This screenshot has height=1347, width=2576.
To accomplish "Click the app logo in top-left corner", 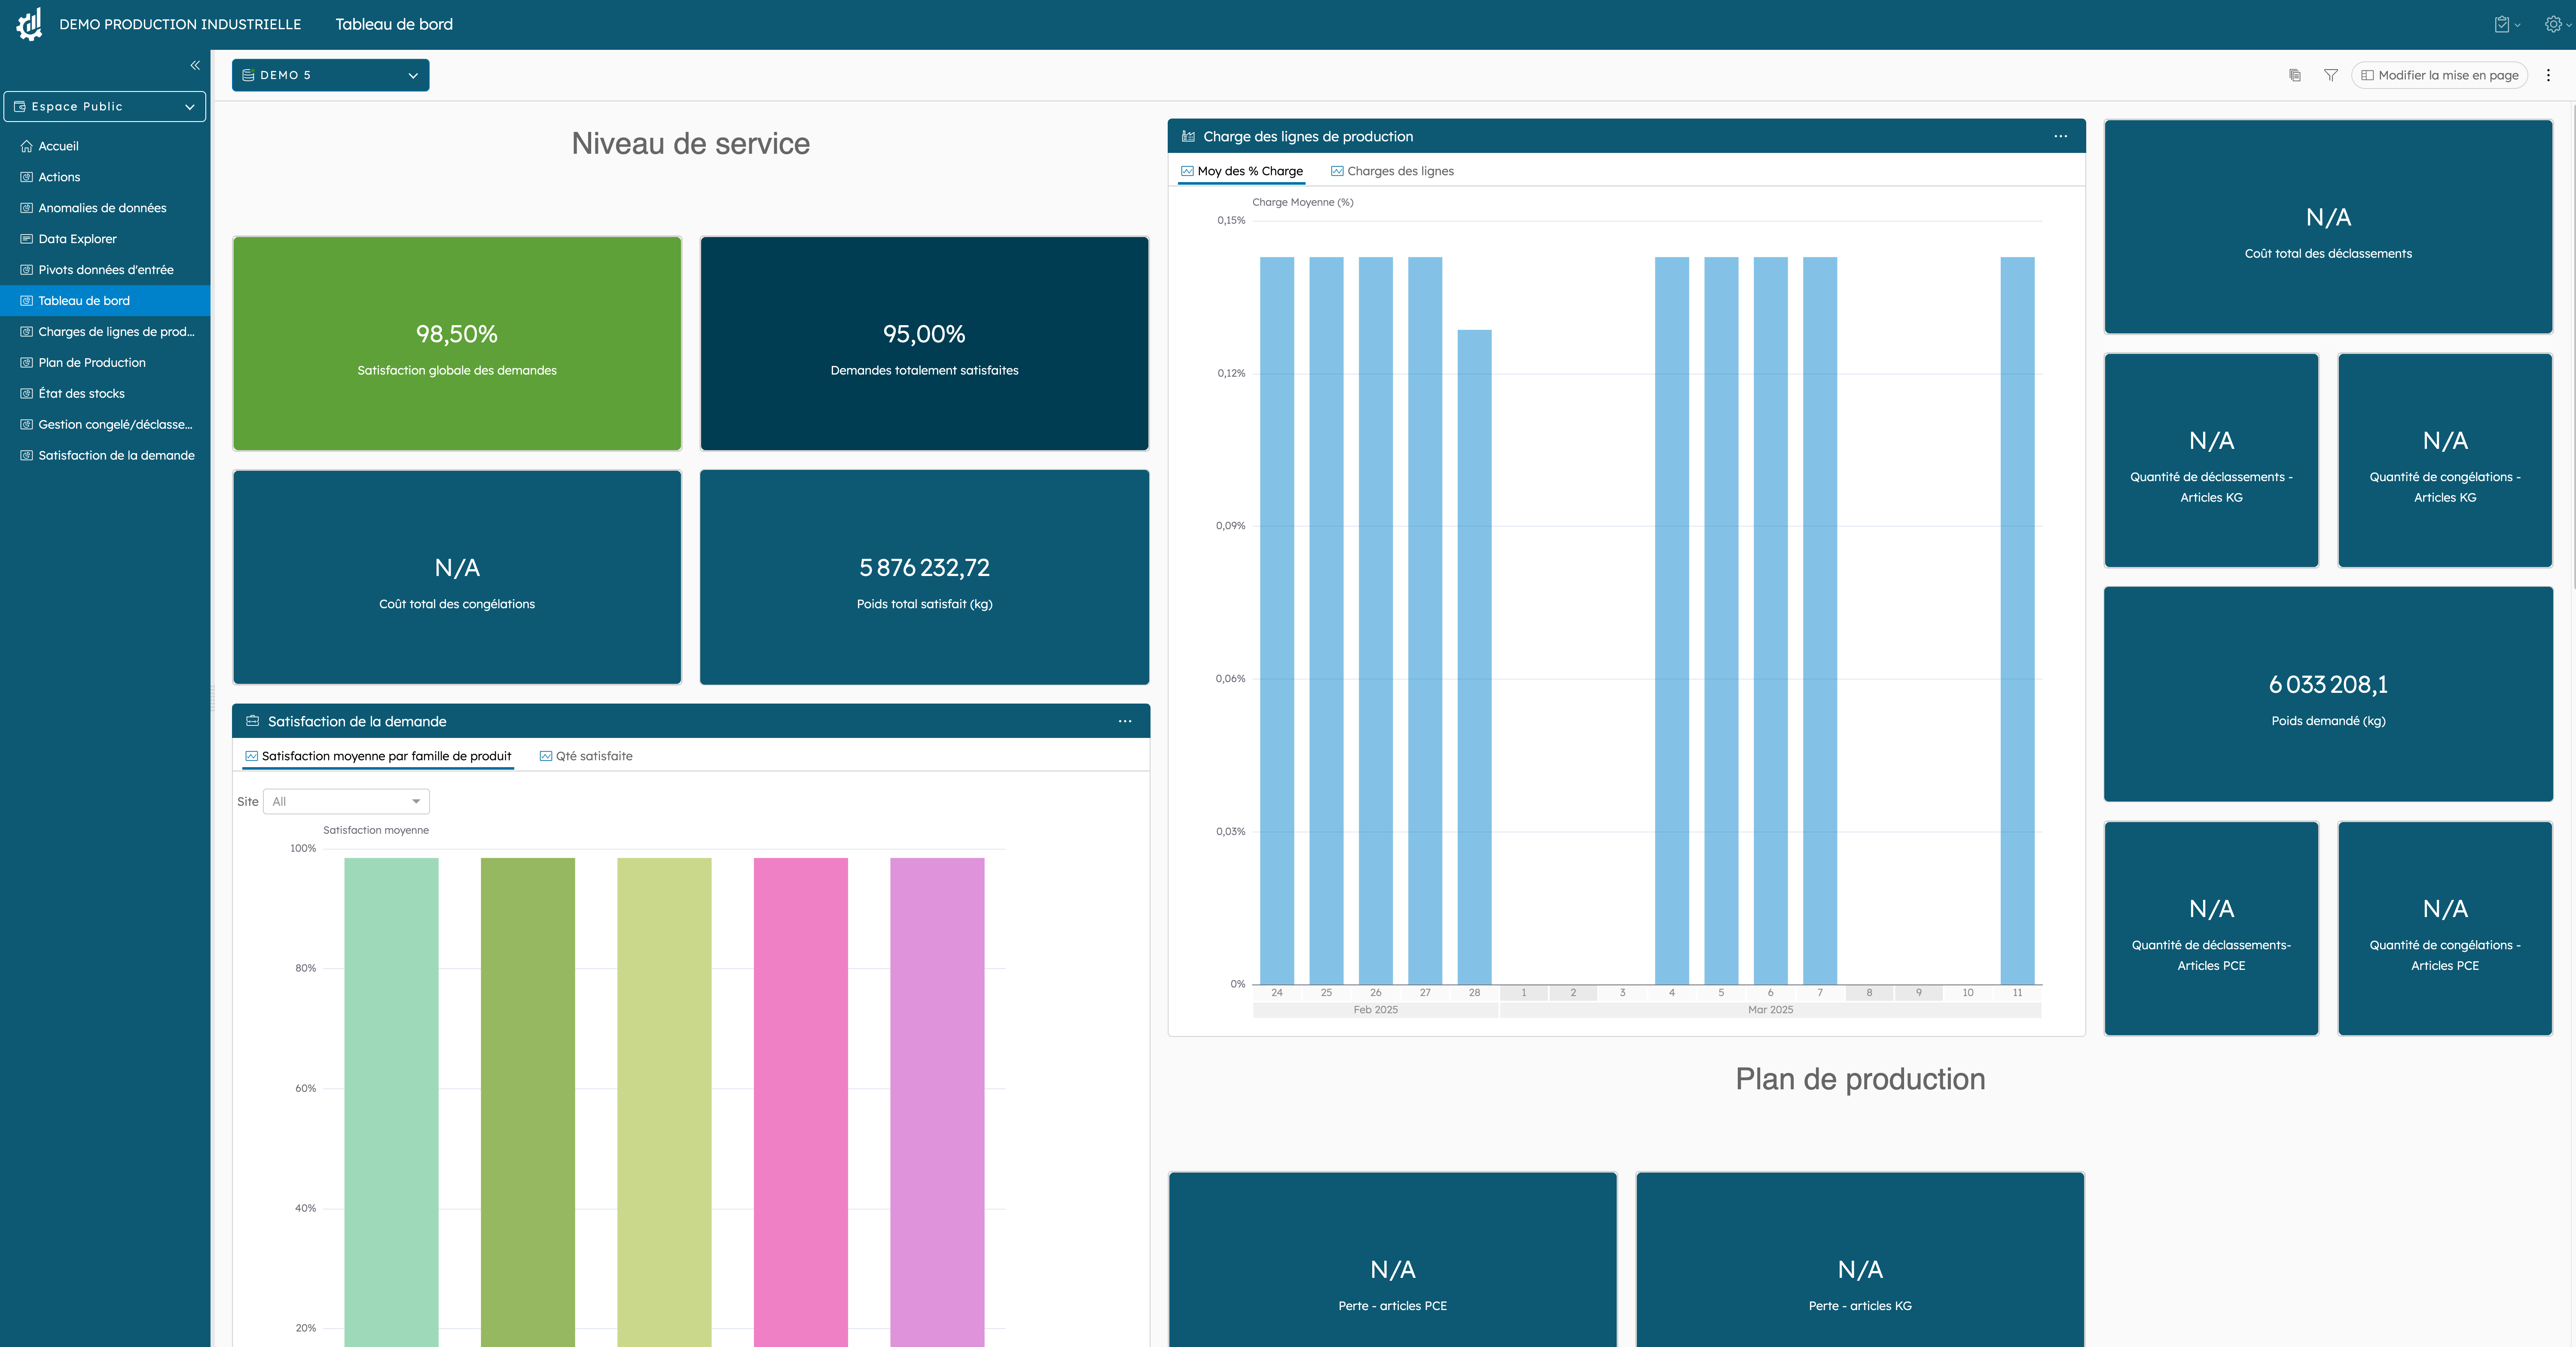I will point(30,24).
